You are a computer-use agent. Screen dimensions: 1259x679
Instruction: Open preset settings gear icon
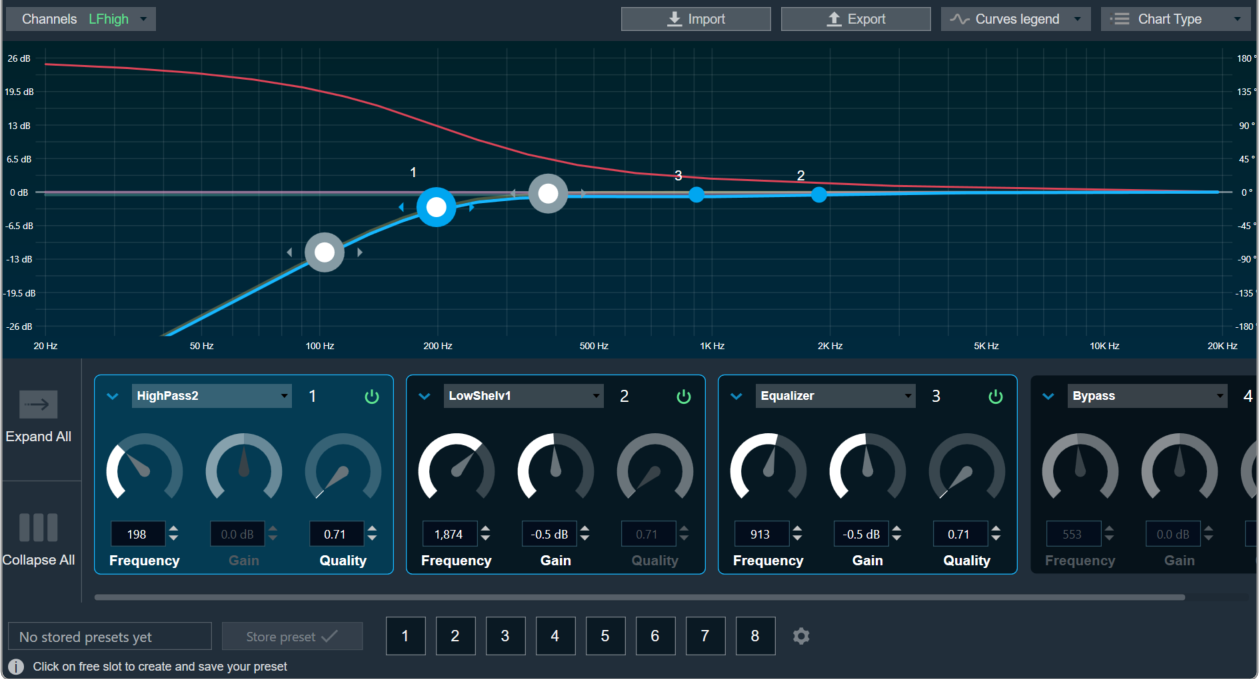801,636
